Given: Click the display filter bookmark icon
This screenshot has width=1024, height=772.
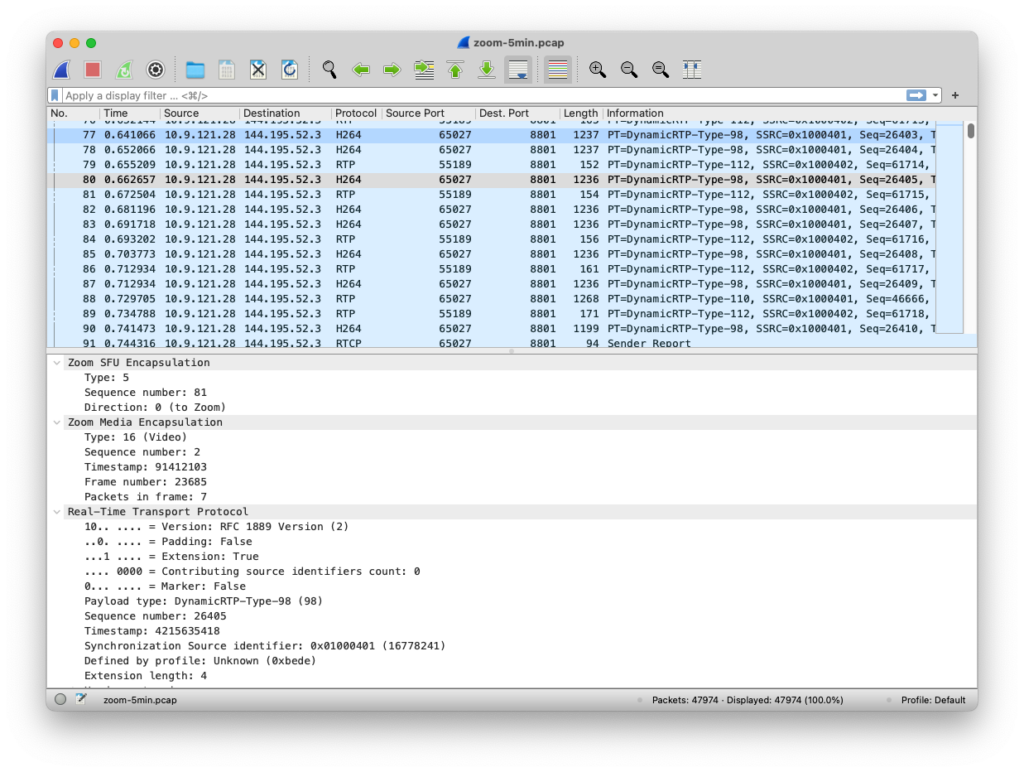Looking at the screenshot, I should point(55,95).
